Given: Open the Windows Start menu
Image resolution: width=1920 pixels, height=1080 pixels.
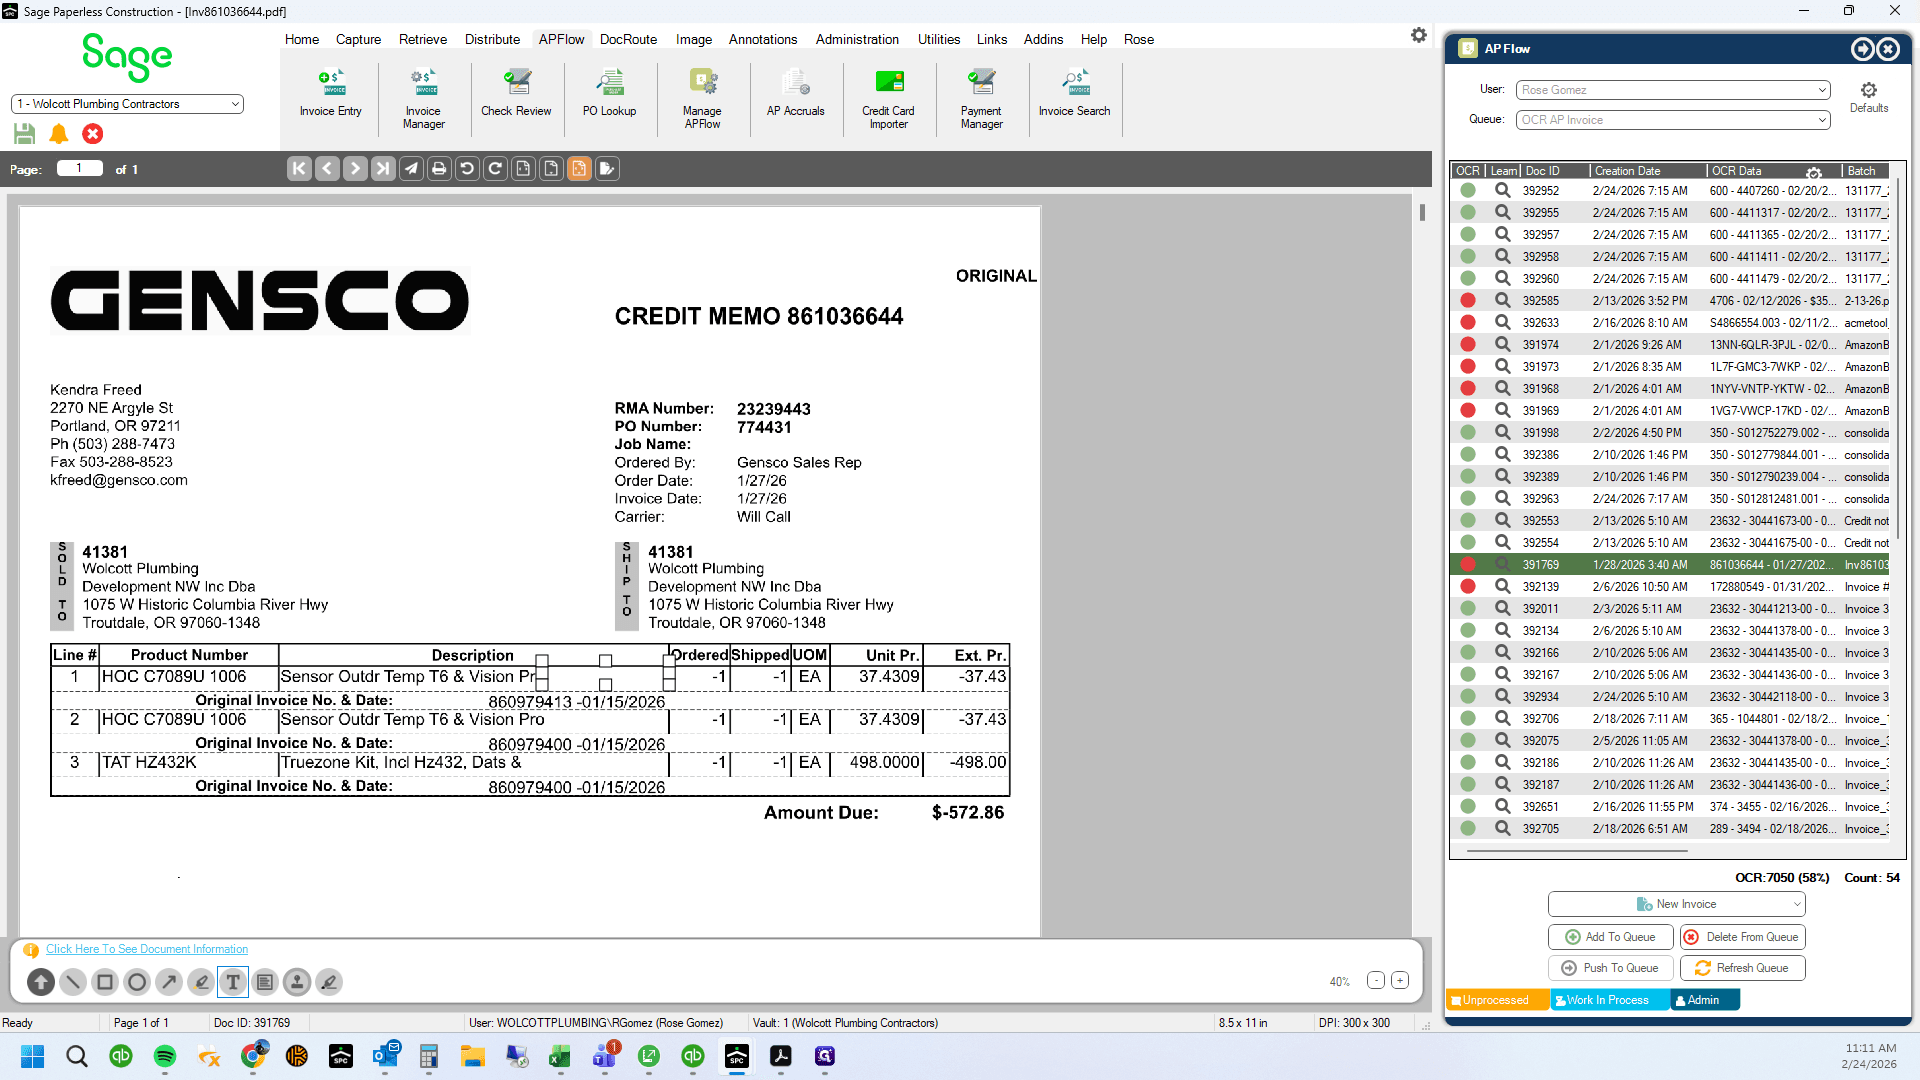Looking at the screenshot, I should click(x=33, y=1056).
